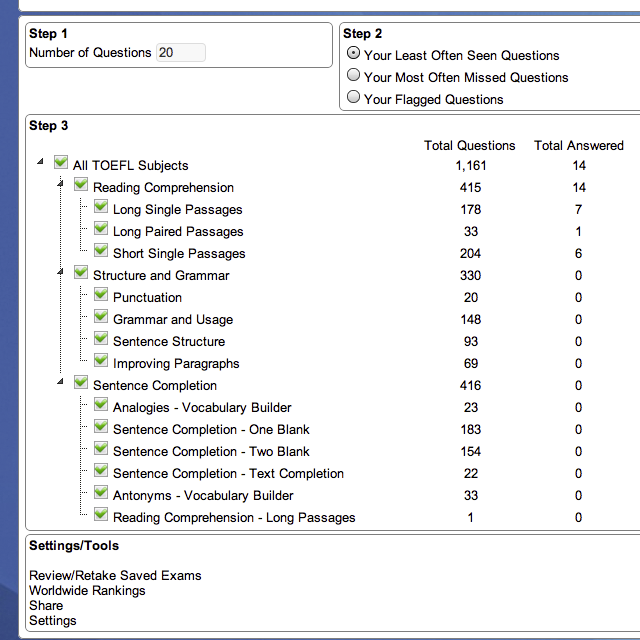The image size is (640, 640).
Task: Select Reading Comprehension - Long Passages label
Action: [x=234, y=518]
